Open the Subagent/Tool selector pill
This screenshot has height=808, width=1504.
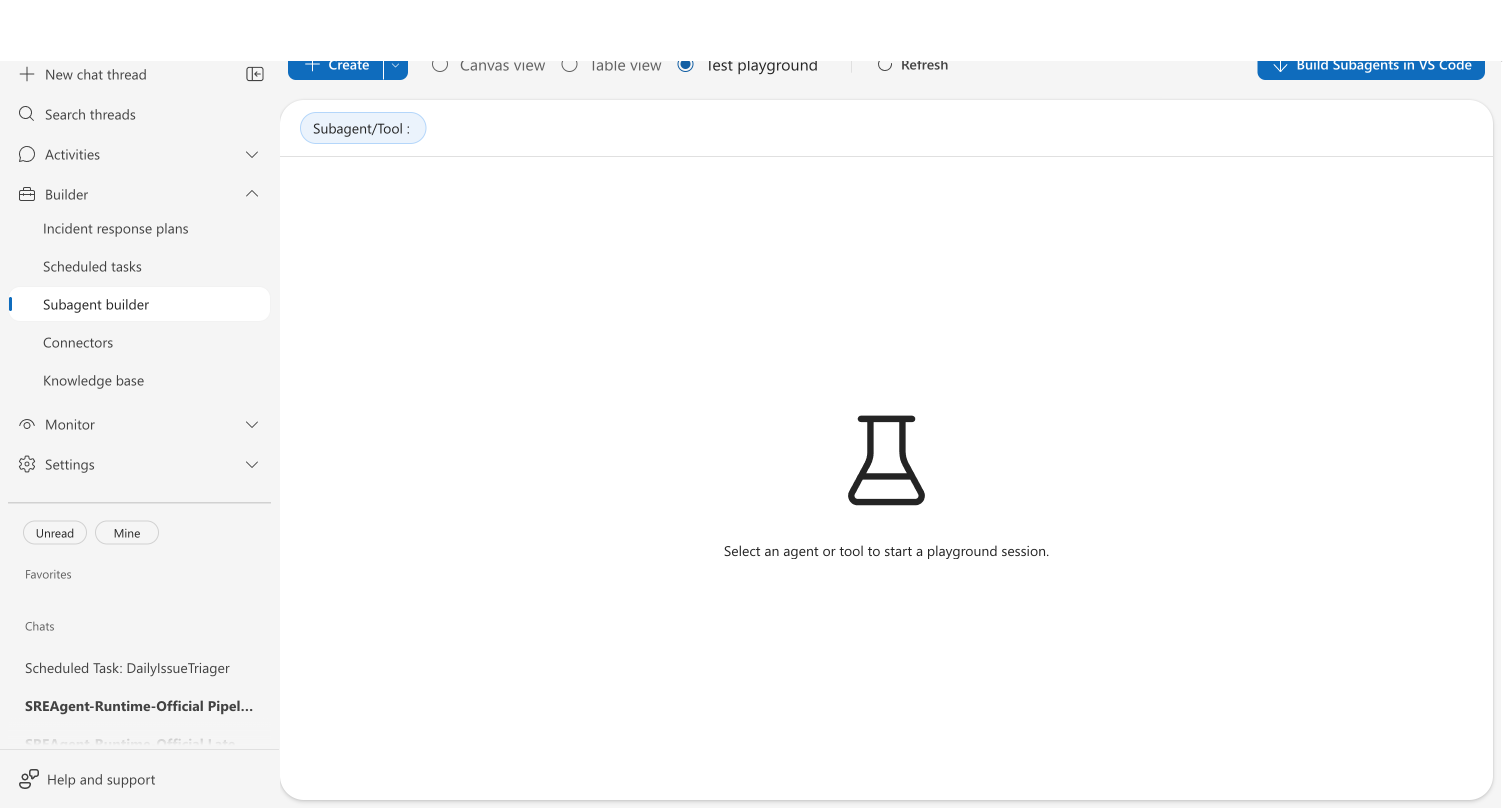[x=363, y=128]
